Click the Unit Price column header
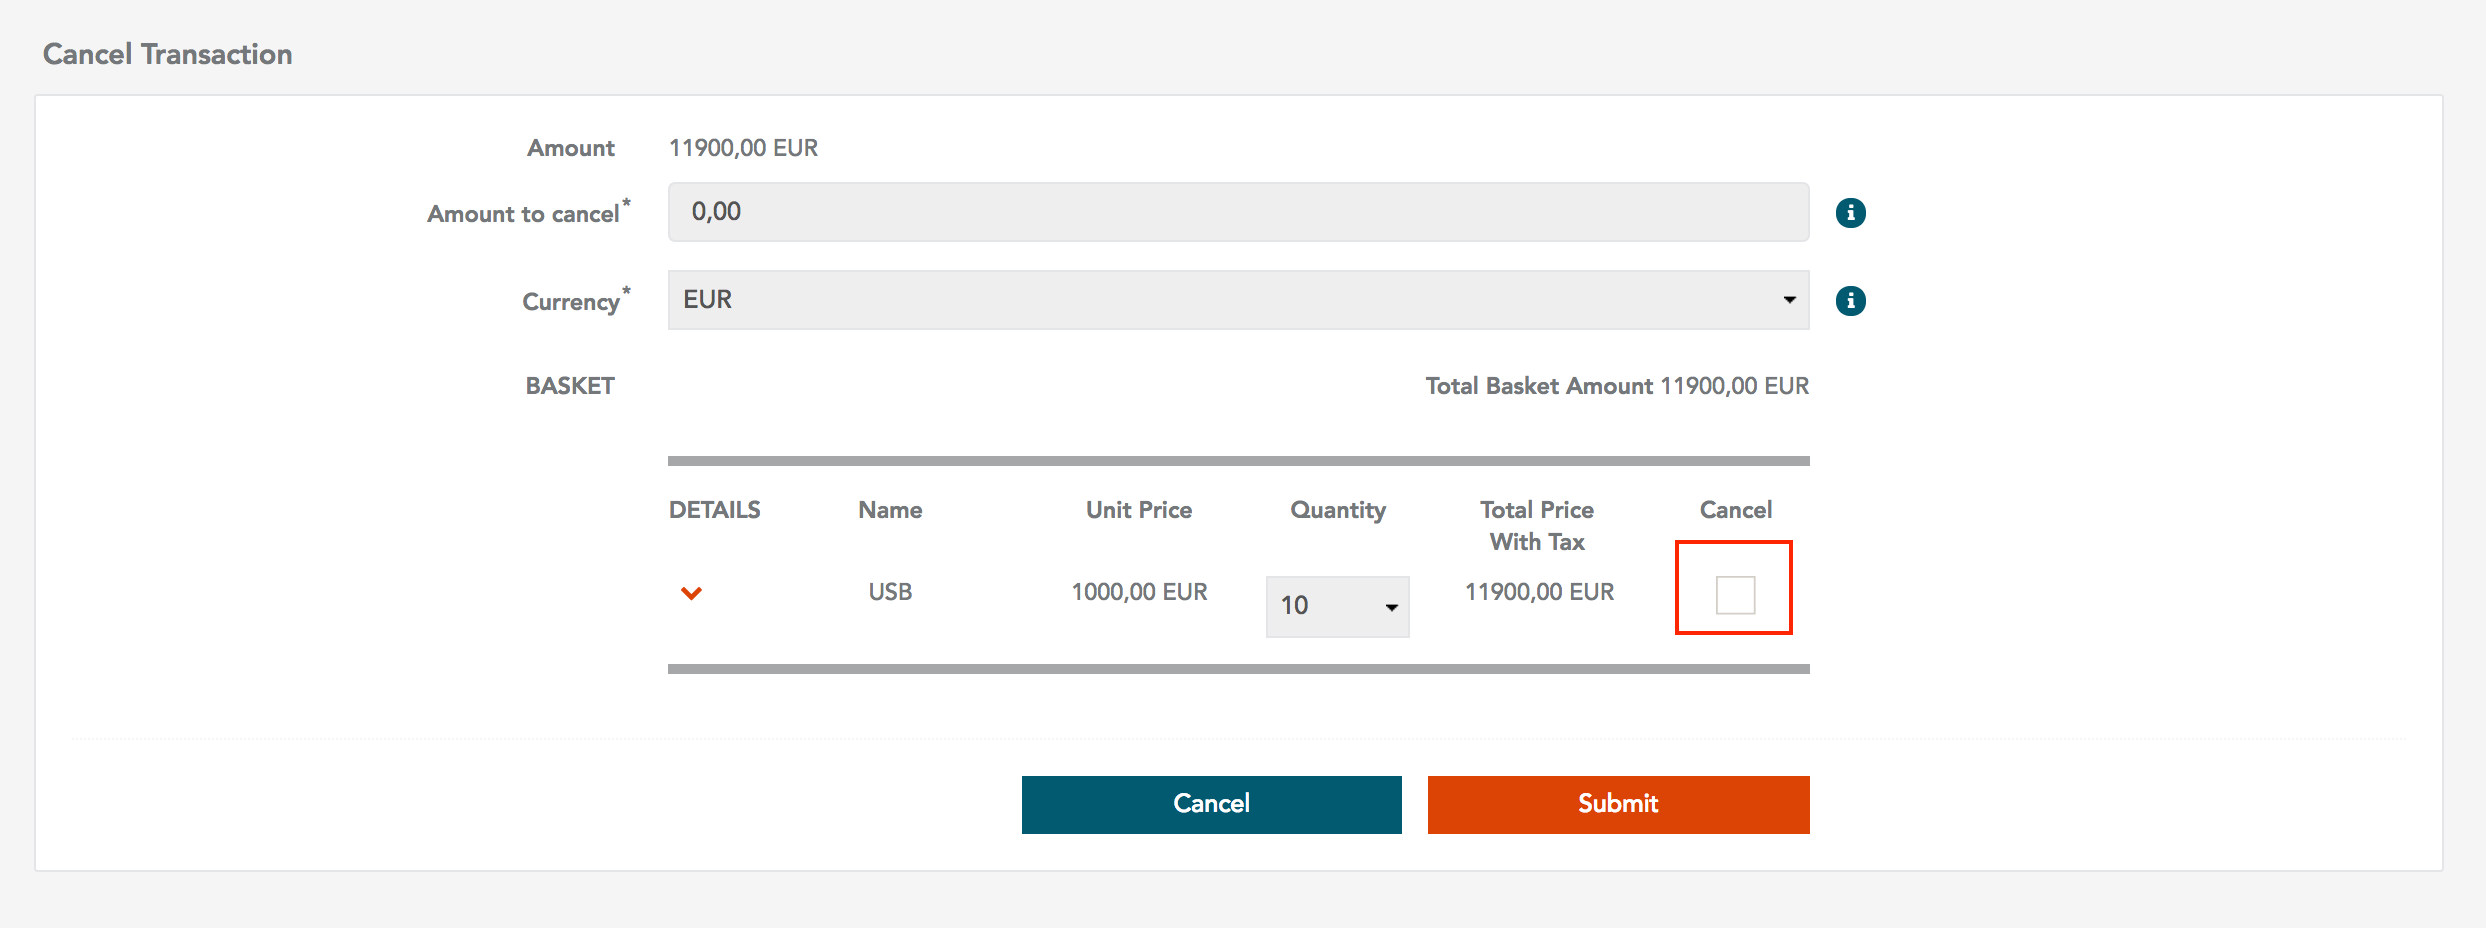Screen dimensions: 2486x928 point(1139,510)
